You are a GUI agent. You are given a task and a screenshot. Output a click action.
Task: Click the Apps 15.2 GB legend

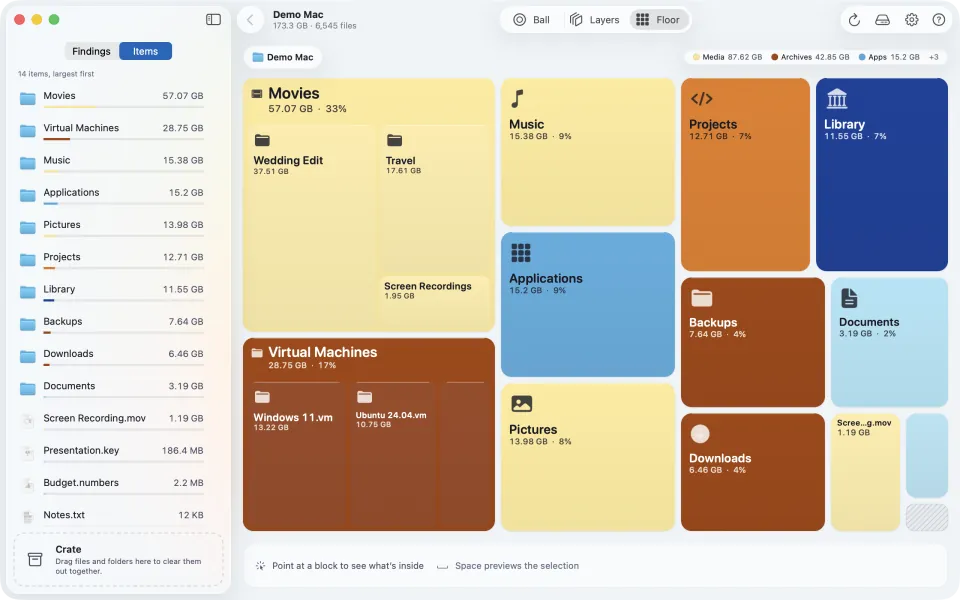click(x=889, y=57)
